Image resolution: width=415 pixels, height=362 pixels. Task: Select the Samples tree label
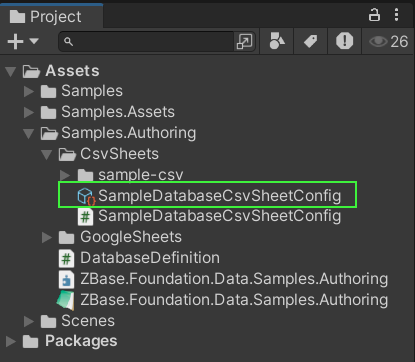[x=92, y=91]
